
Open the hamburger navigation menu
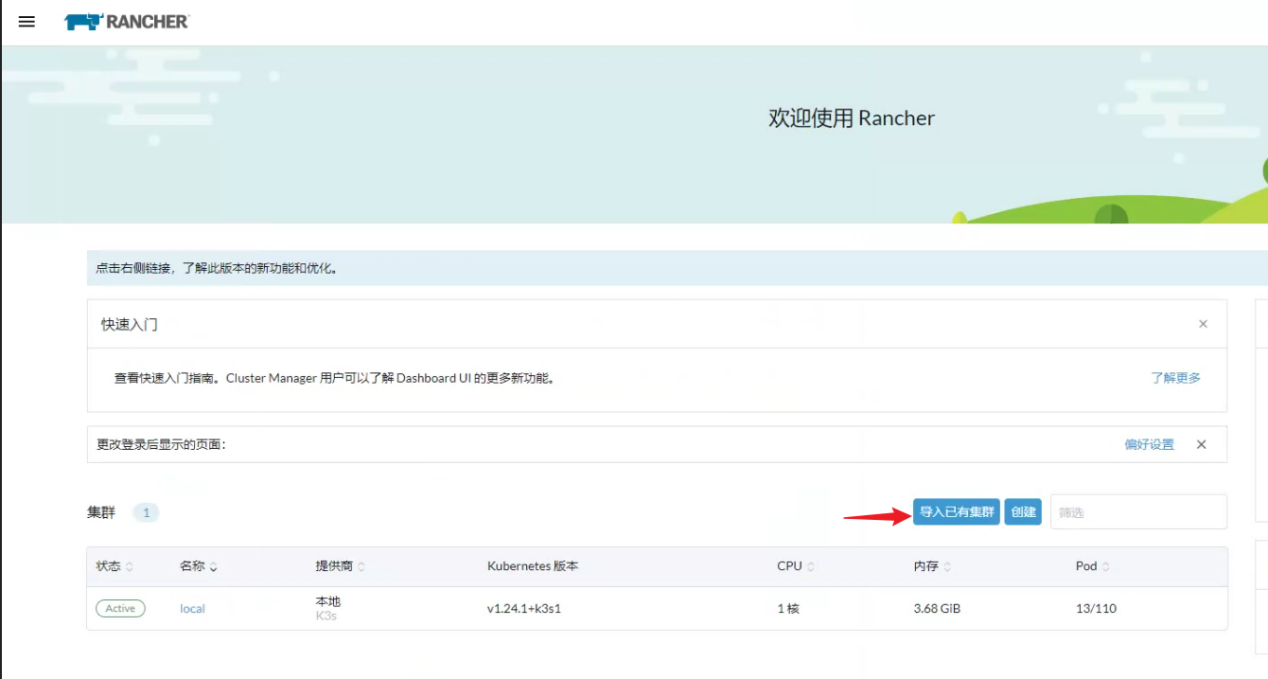point(27,21)
